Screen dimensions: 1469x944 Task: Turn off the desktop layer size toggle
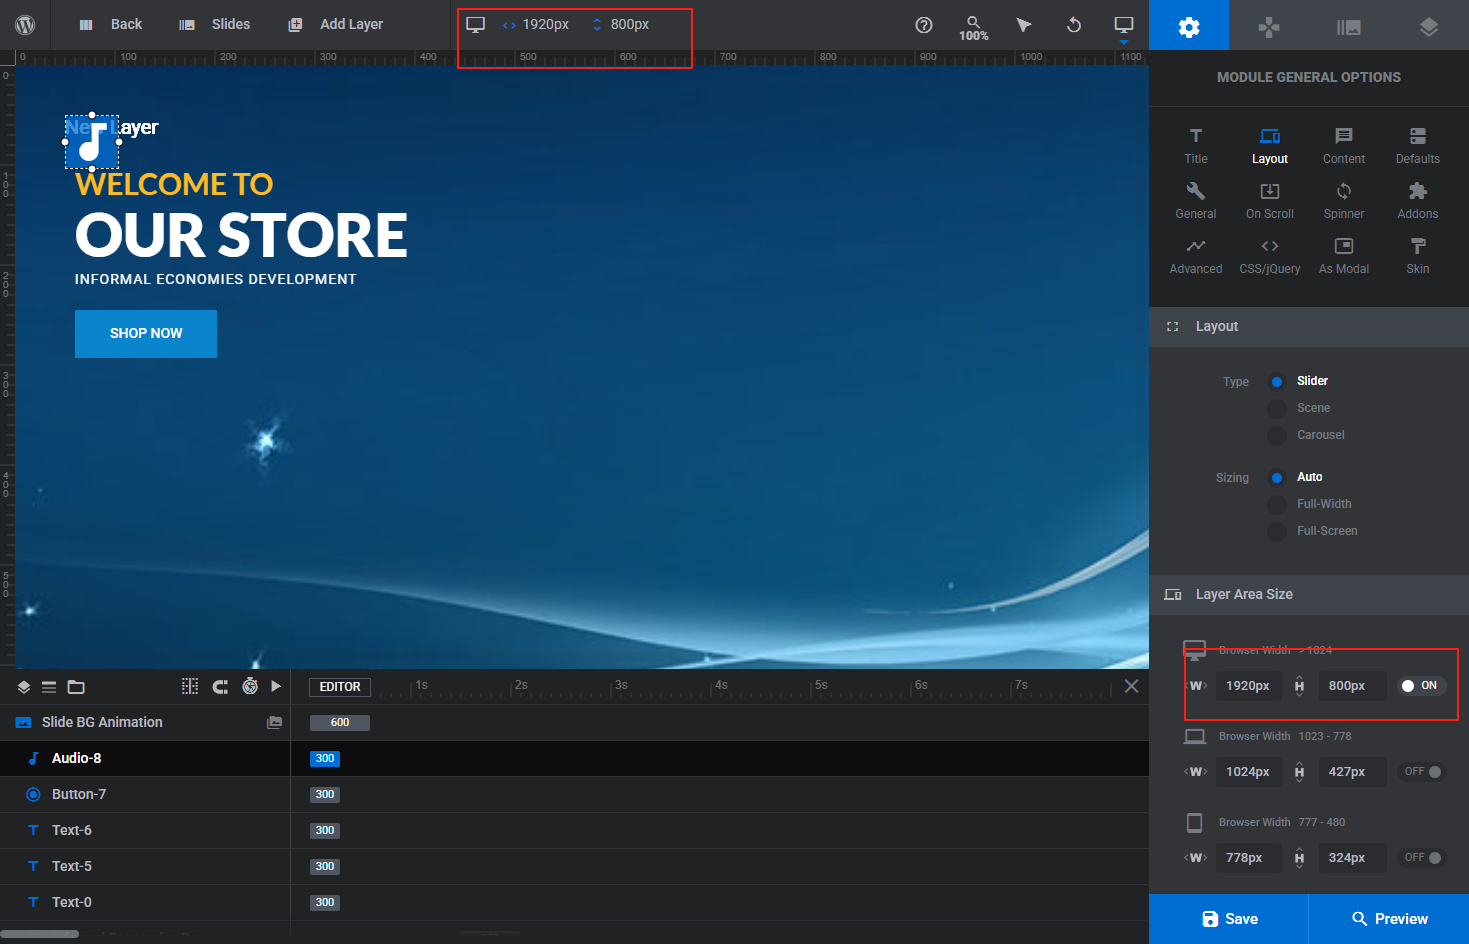pyautogui.click(x=1420, y=686)
